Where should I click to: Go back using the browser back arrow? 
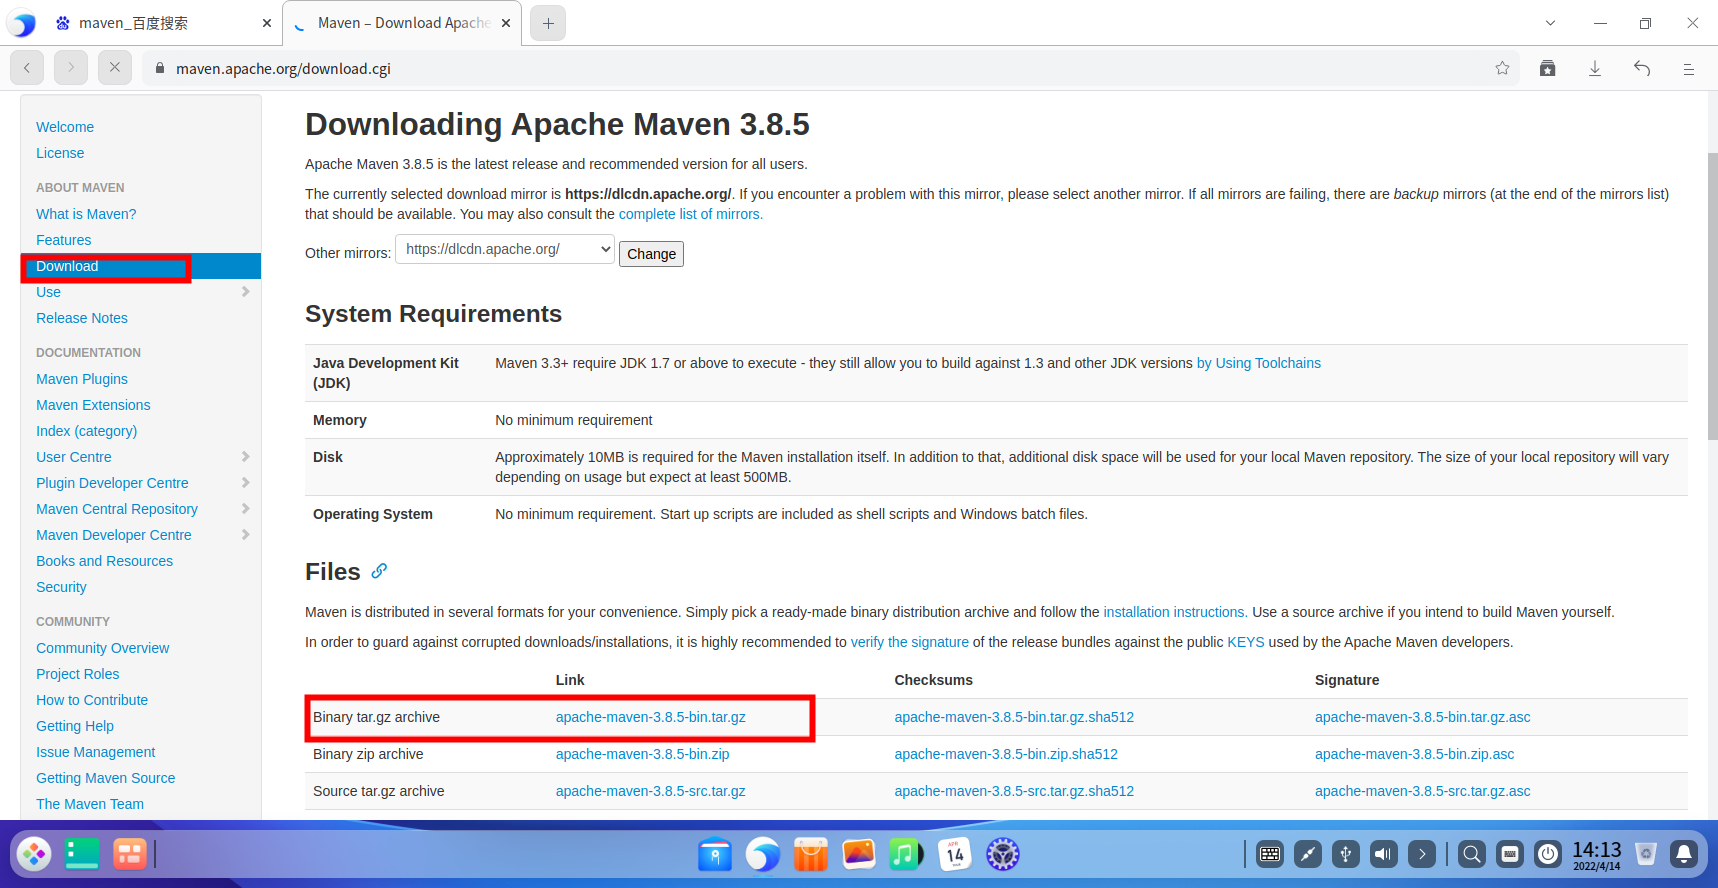(x=27, y=68)
